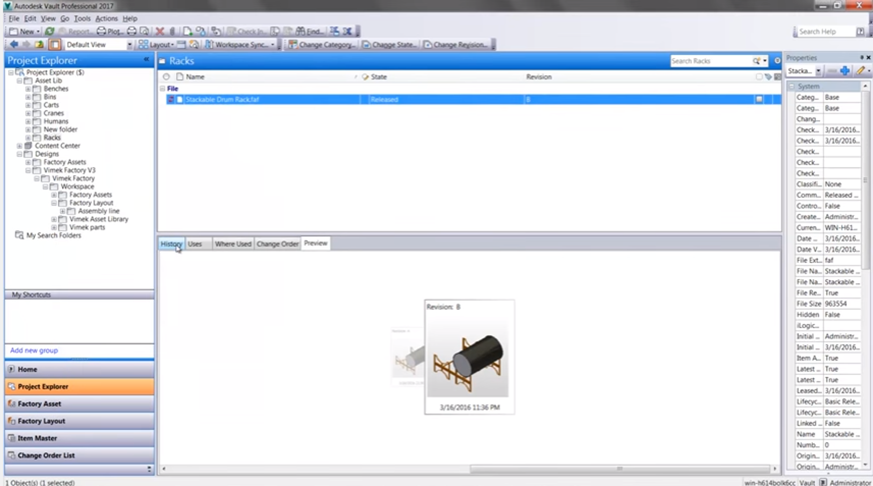Click the Change Category toolbar button

coord(321,45)
